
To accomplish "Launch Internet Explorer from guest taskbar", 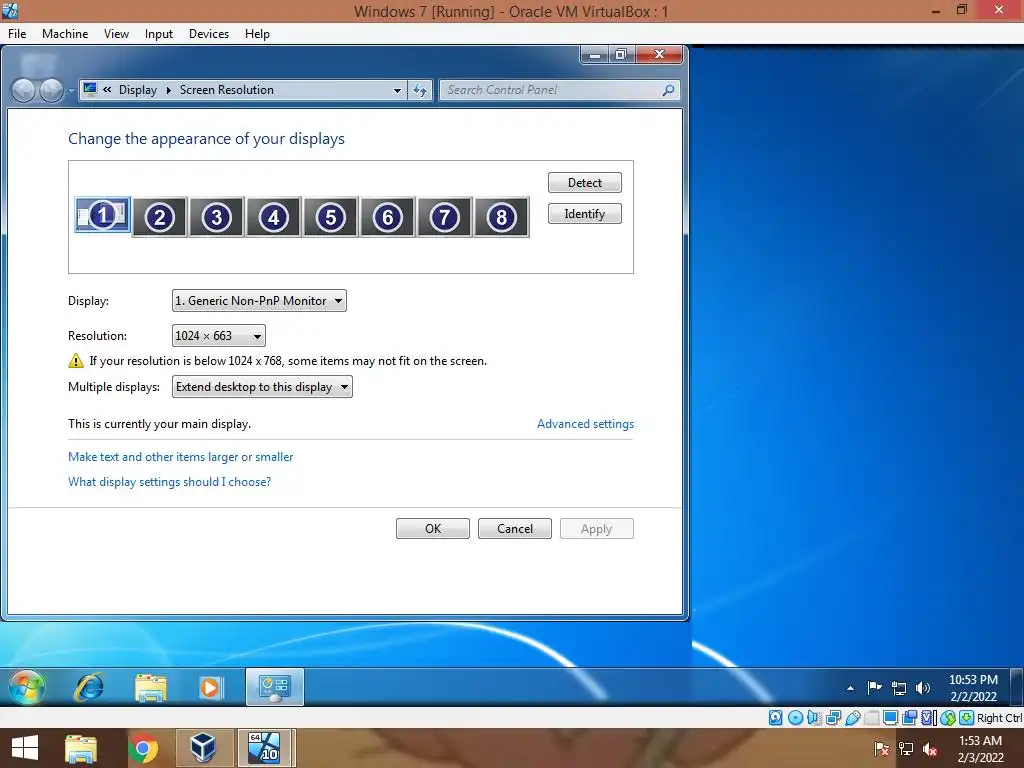I will point(89,687).
